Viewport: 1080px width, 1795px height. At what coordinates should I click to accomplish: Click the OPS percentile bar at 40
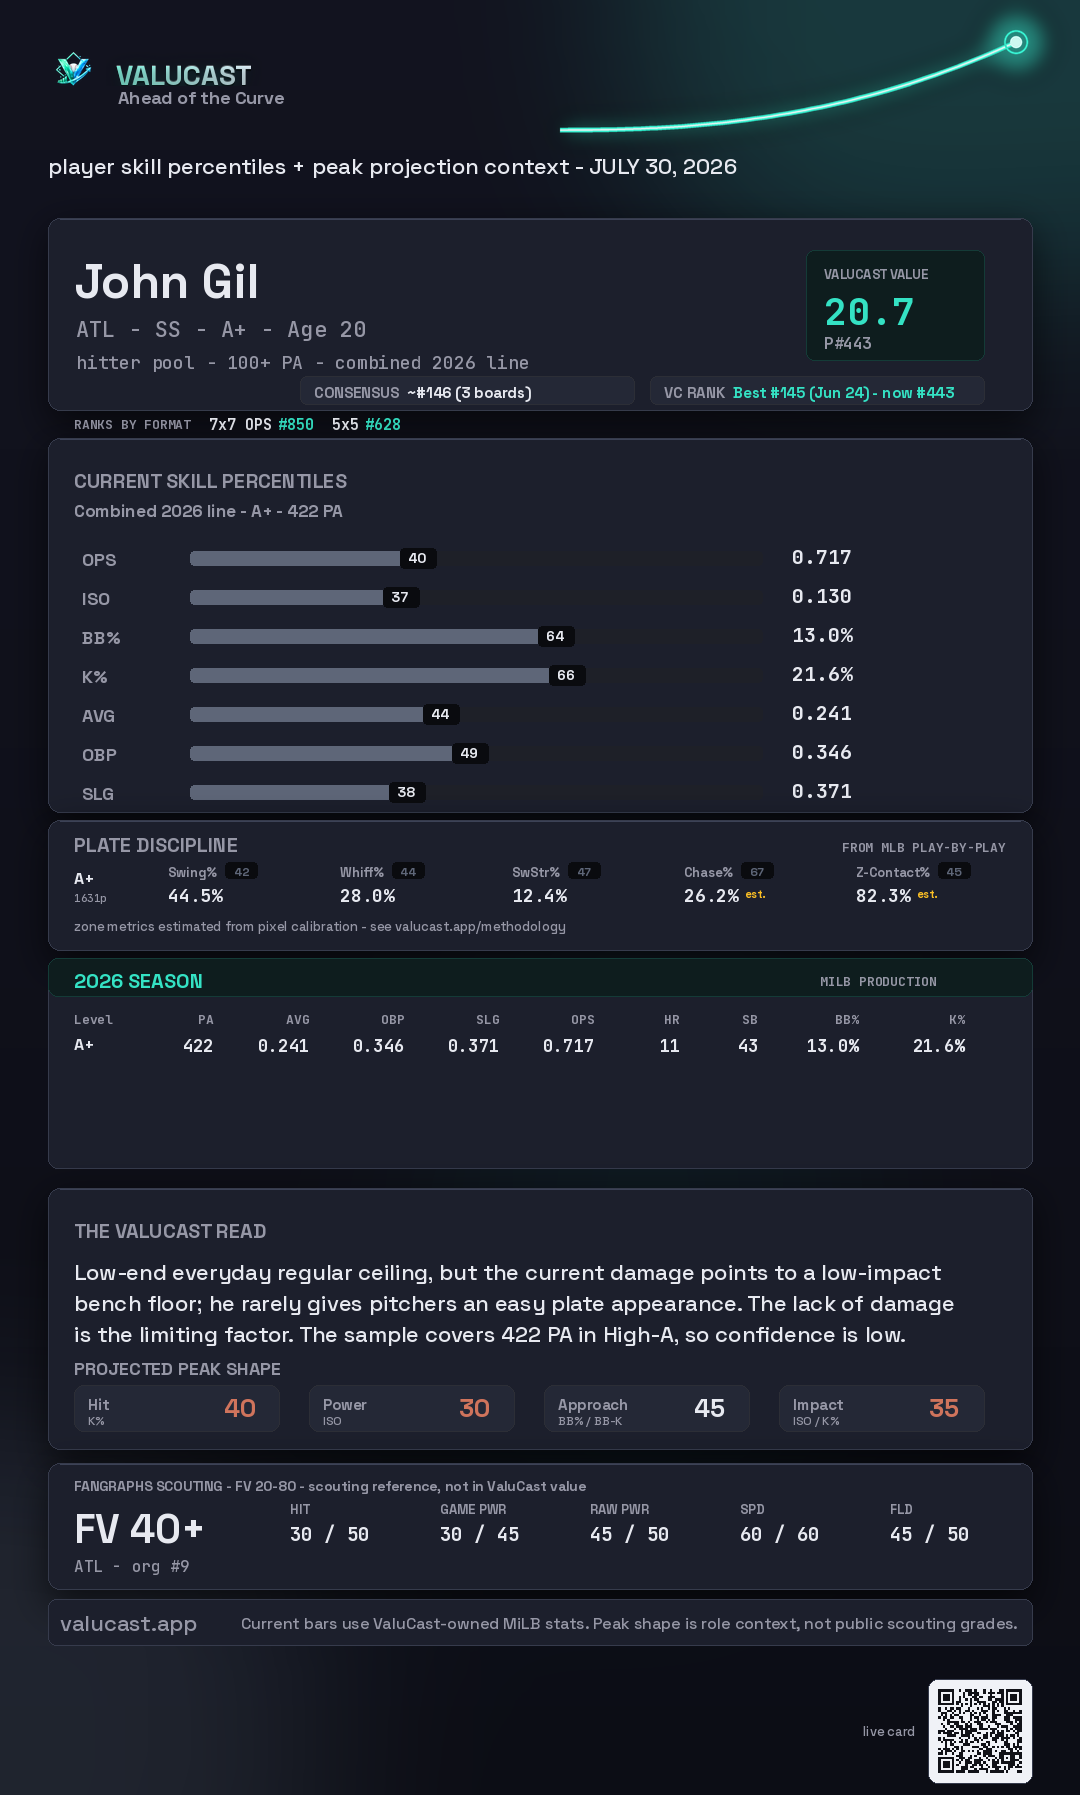295,558
